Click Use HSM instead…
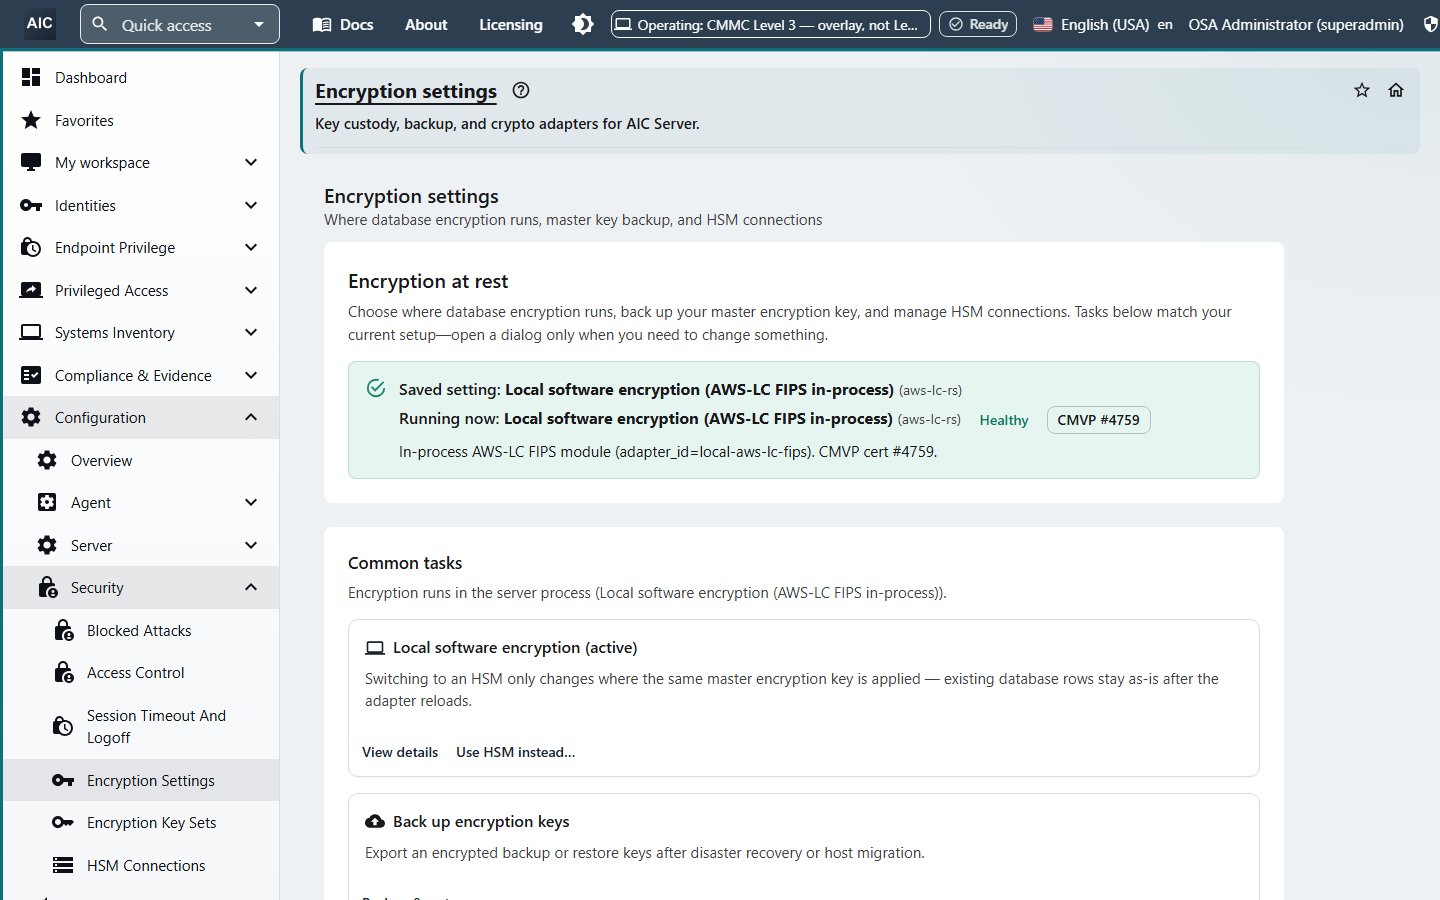The width and height of the screenshot is (1440, 900). [516, 752]
